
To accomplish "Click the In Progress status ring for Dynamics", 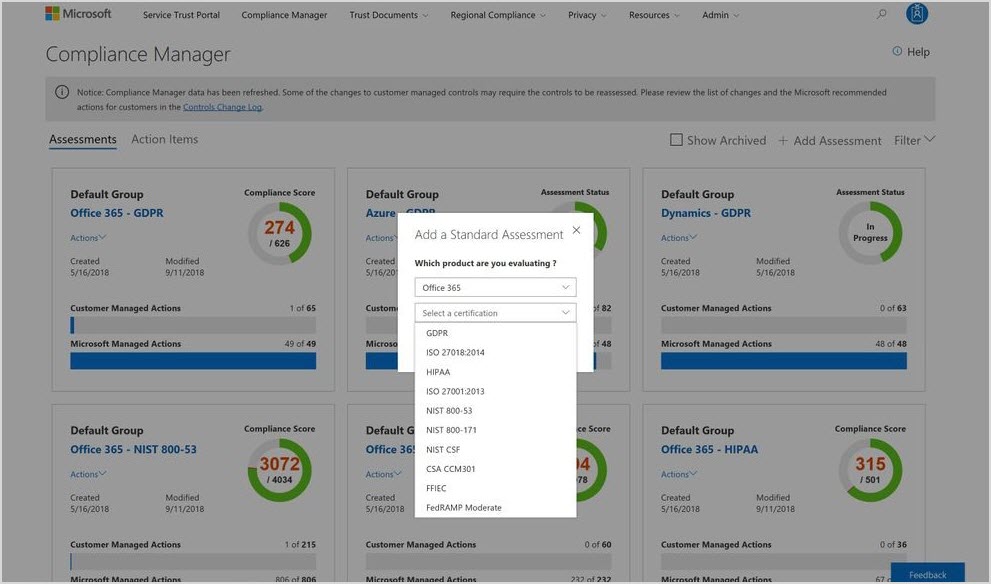I will coord(869,232).
